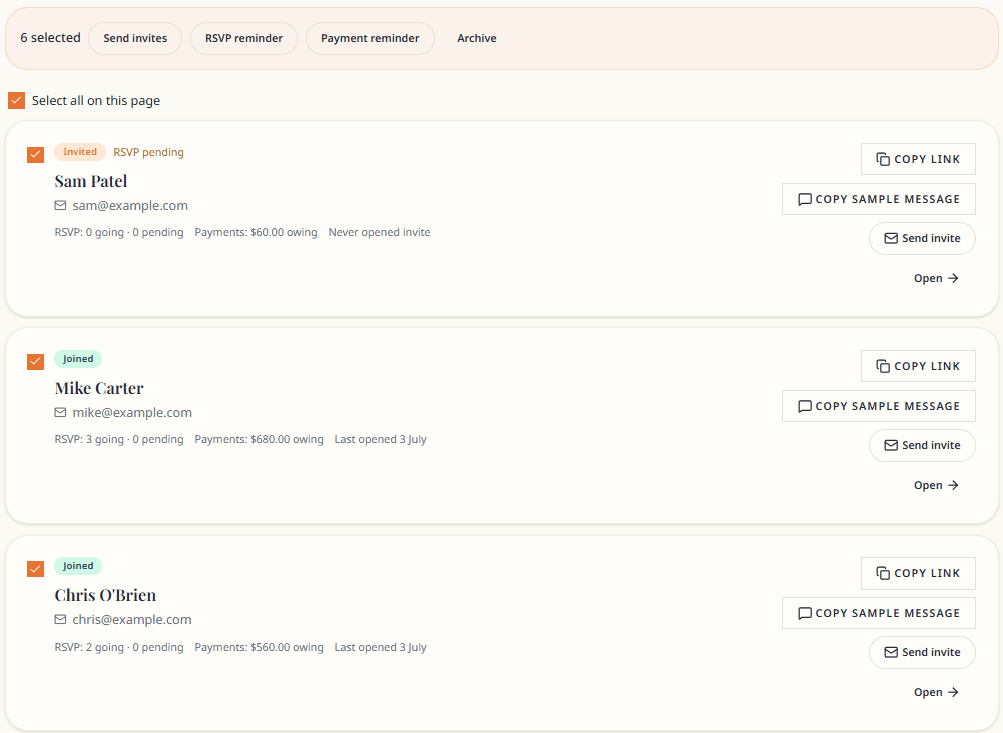Click the Invited status badge on Sam Patel
The height and width of the screenshot is (733, 1003).
(80, 152)
